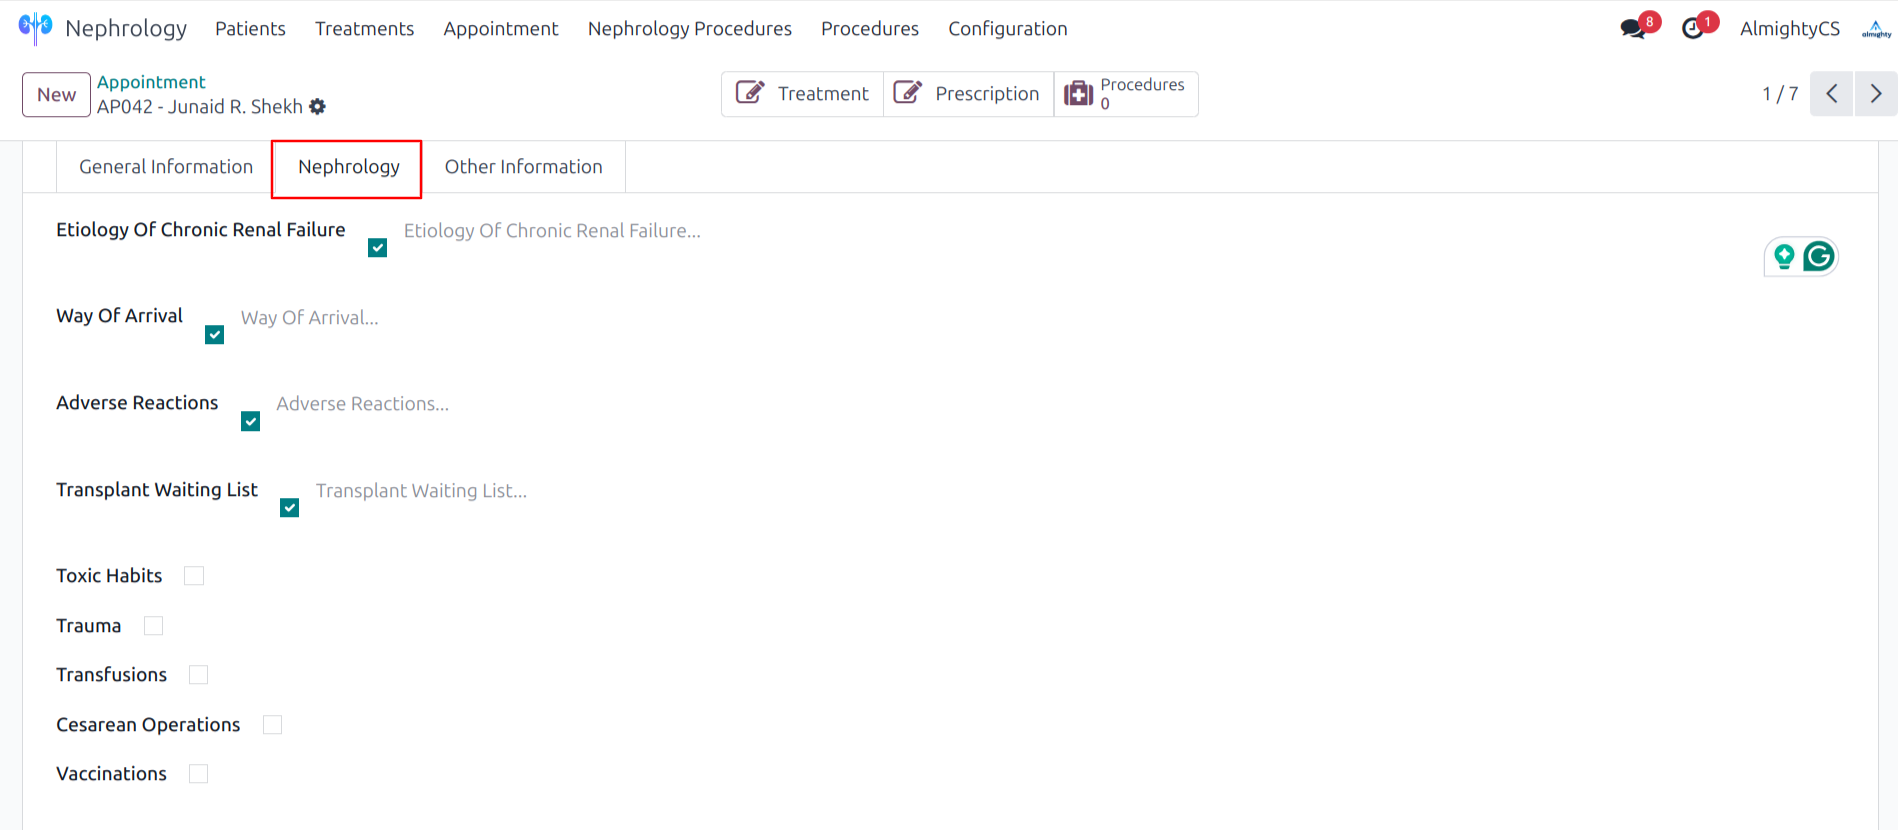Viewport: 1898px width, 830px height.
Task: Uncheck Etiology Of Chronic Renal Failure
Action: pyautogui.click(x=377, y=248)
